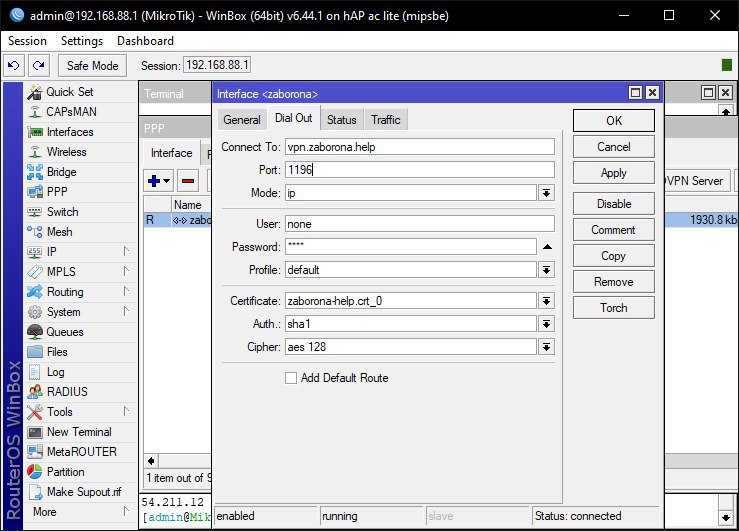
Task: Click the Copy button
Action: (614, 256)
